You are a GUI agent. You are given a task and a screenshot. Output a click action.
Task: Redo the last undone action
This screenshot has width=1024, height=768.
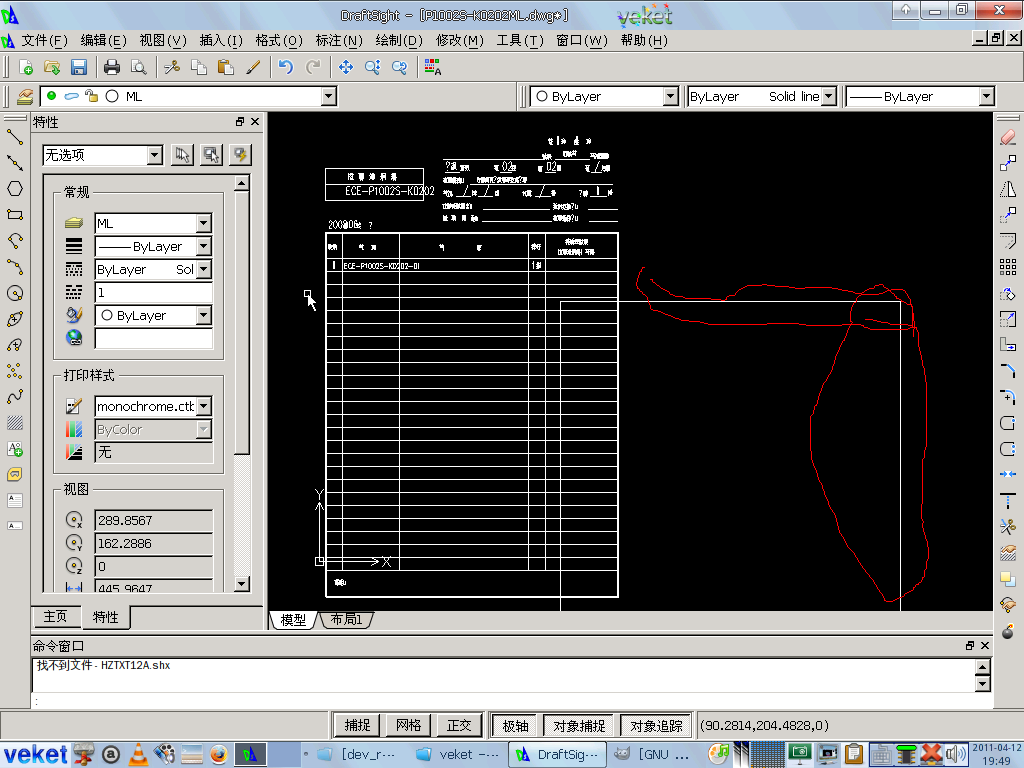tap(313, 67)
